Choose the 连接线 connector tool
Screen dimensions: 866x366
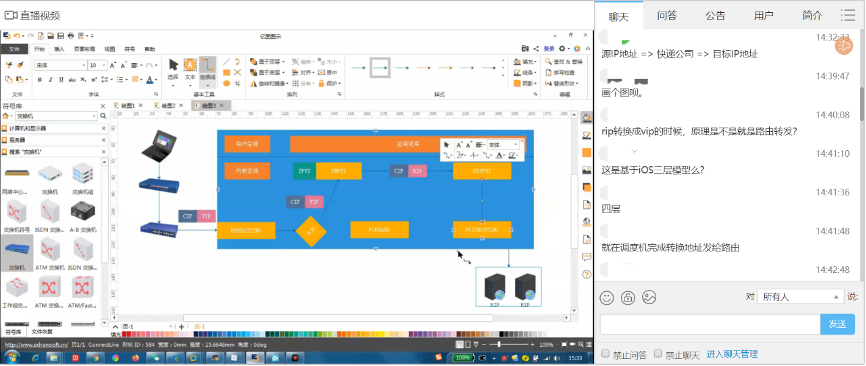click(208, 71)
